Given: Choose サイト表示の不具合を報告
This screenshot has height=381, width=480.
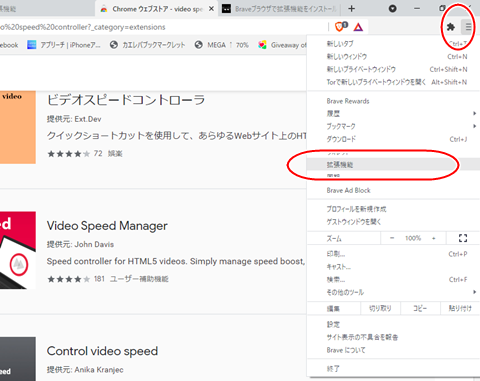Looking at the screenshot, I should click(x=393, y=337).
